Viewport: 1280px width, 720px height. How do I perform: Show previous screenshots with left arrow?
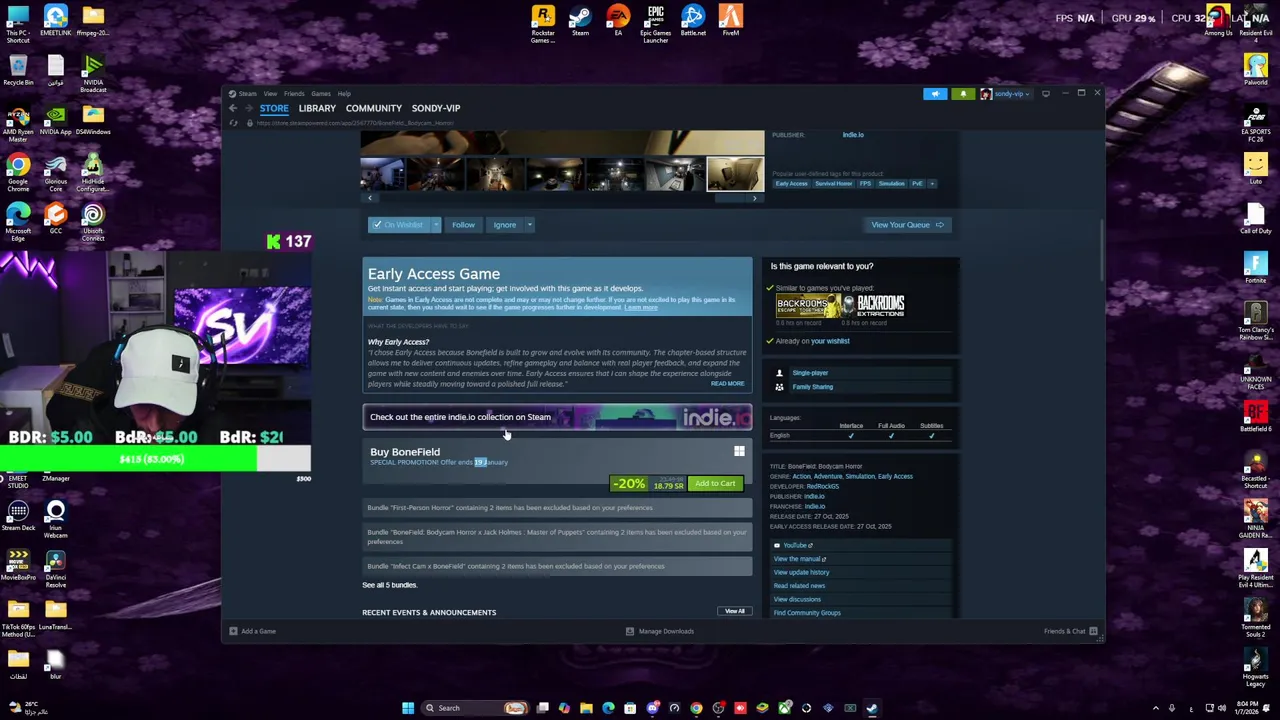coord(370,198)
